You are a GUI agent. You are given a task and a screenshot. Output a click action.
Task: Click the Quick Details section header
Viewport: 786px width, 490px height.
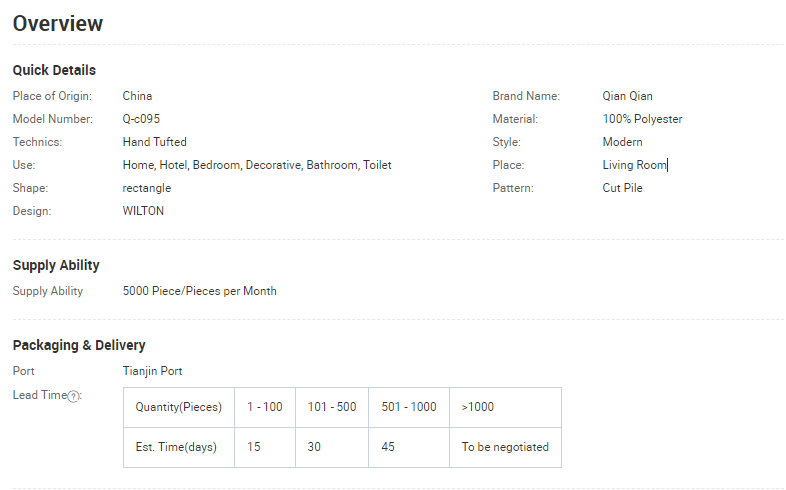54,70
